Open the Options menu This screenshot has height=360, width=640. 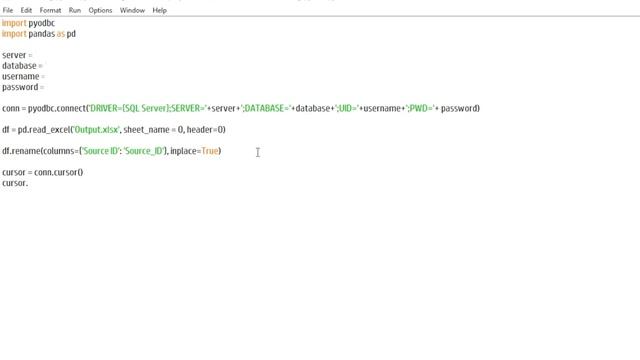point(100,10)
